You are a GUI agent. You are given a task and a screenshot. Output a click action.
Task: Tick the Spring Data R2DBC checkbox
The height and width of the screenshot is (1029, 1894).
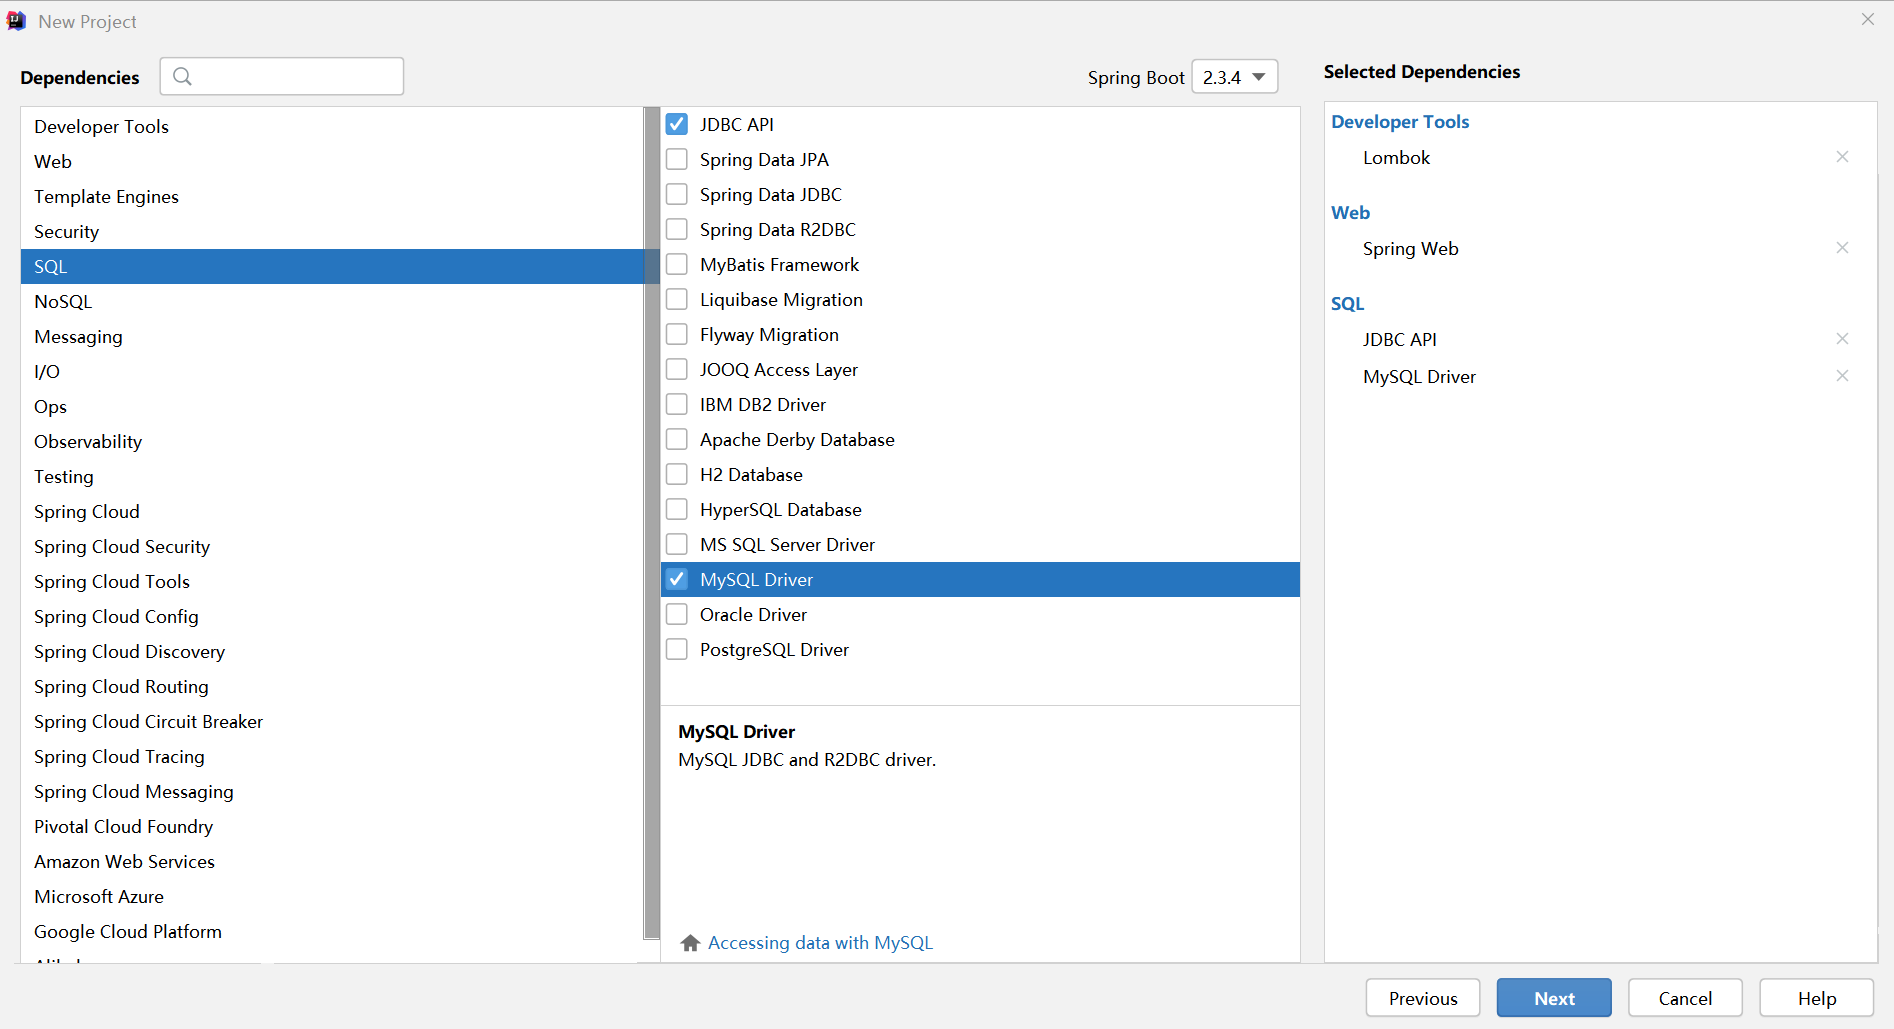[x=677, y=229]
